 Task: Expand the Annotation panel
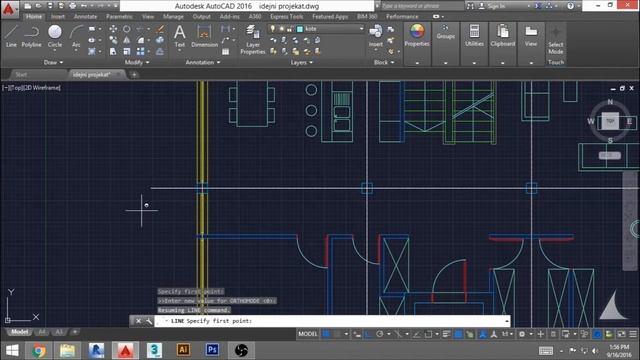coord(203,62)
